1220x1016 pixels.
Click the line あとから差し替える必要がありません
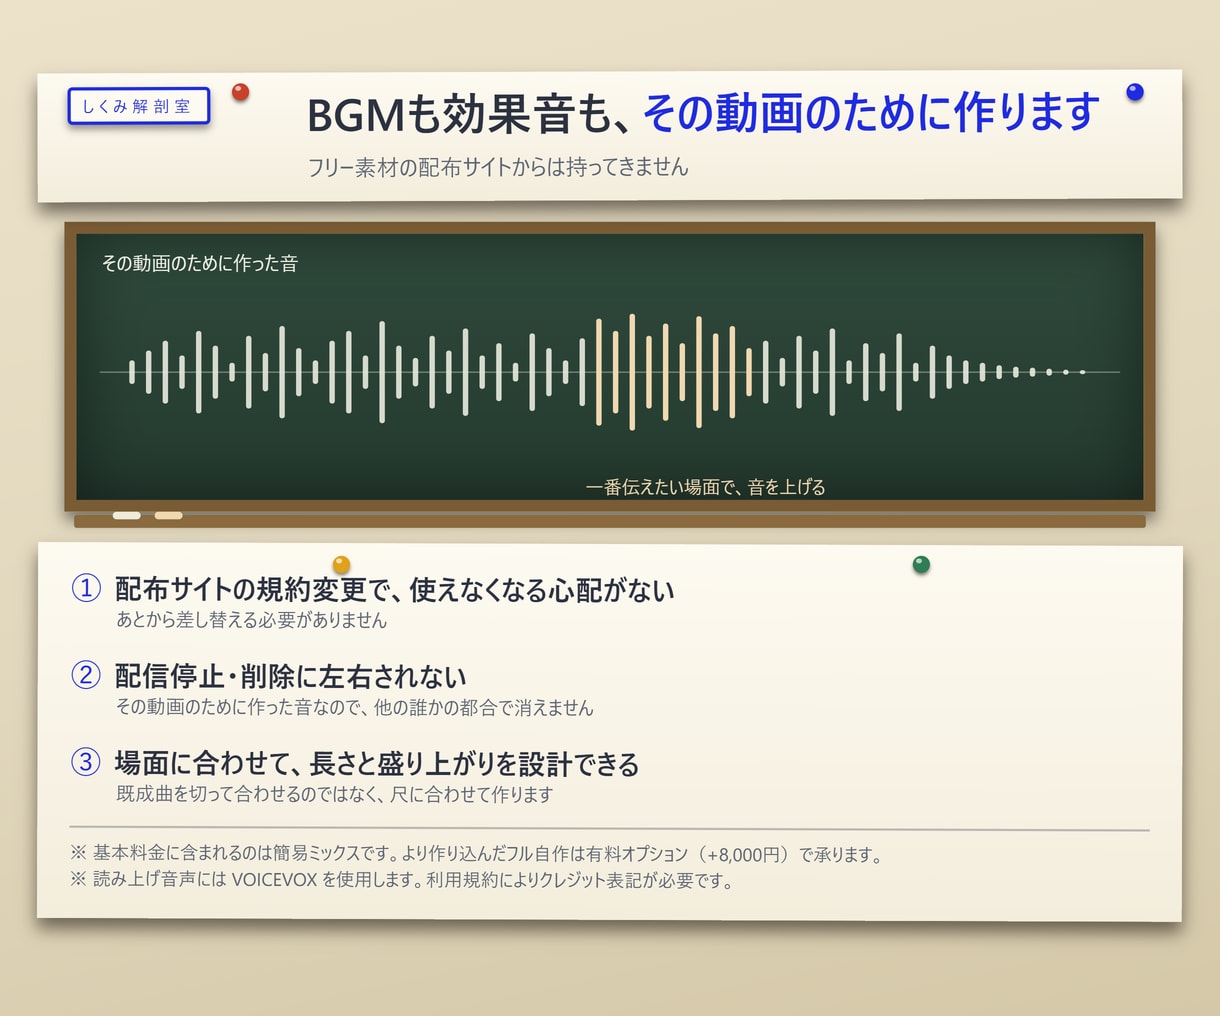(251, 620)
